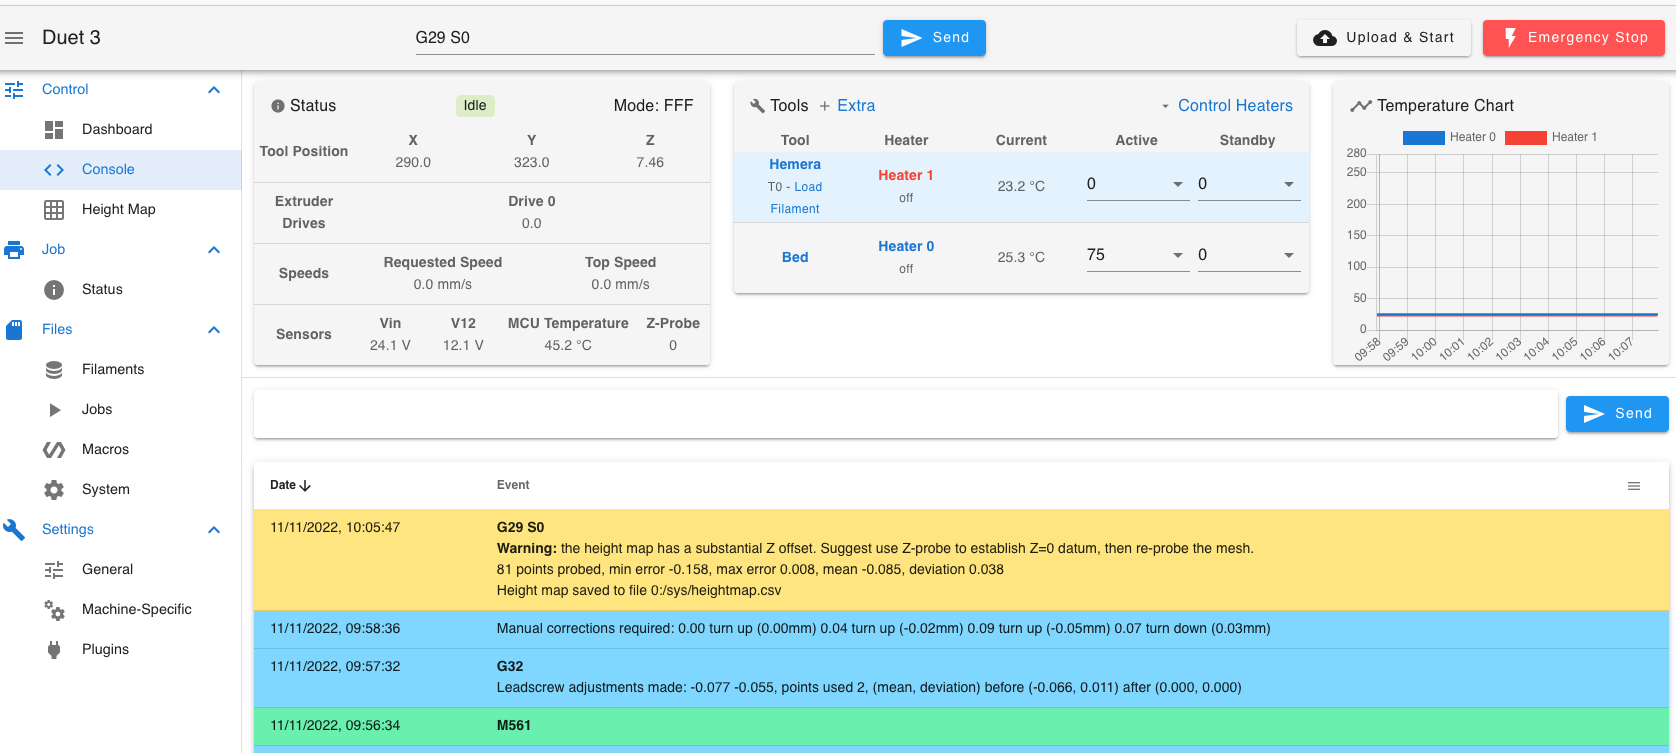Toggle Heater 1 state
This screenshot has width=1676, height=753.
click(x=906, y=176)
